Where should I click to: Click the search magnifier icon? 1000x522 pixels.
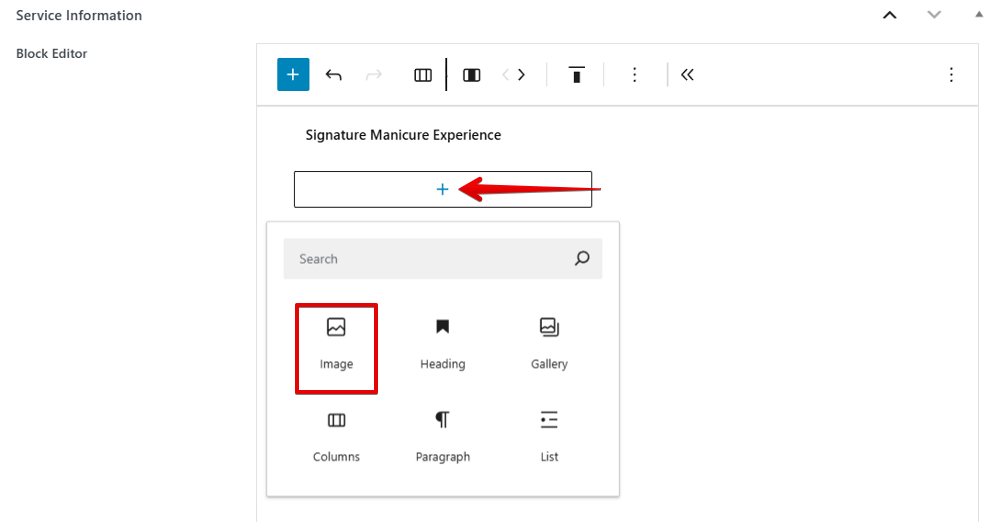click(x=582, y=258)
